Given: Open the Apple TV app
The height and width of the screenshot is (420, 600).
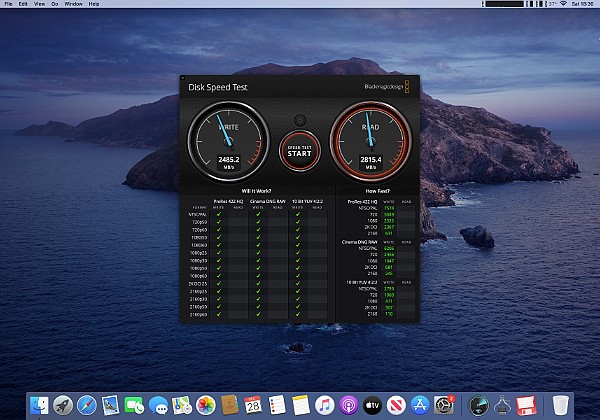Looking at the screenshot, I should (372, 404).
